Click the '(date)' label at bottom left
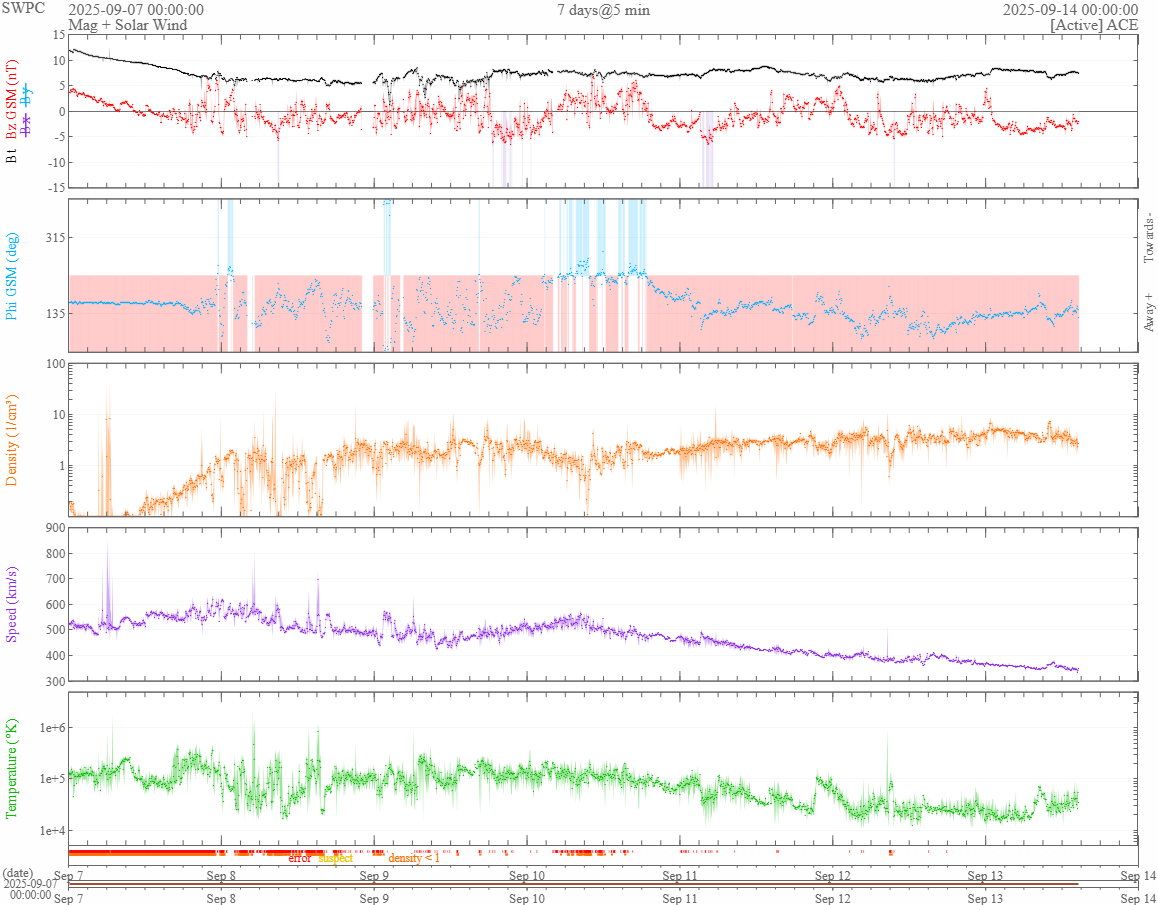 [x=18, y=872]
